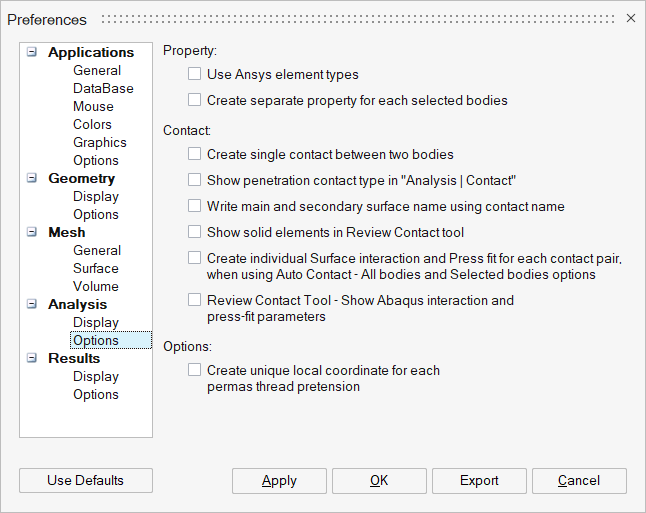
Task: Enable Use Ansys element types checkbox
Action: pyautogui.click(x=194, y=75)
